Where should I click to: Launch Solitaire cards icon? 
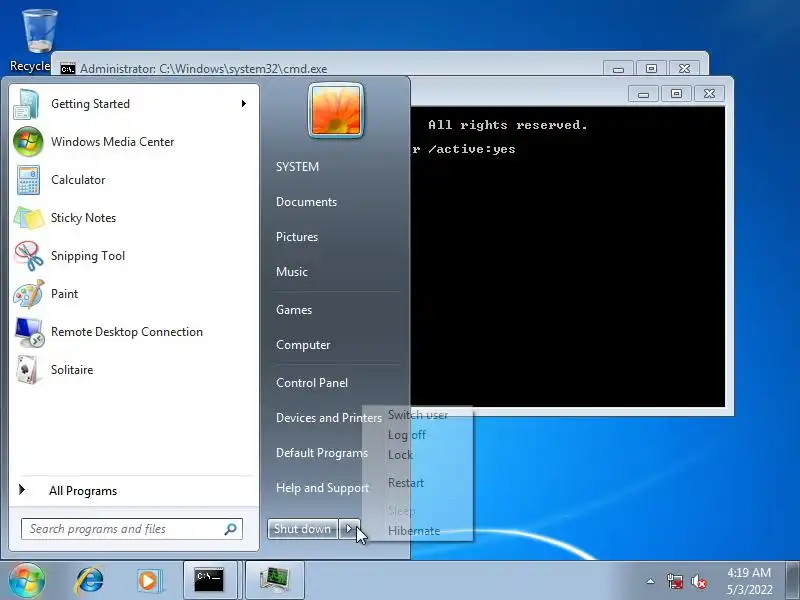point(28,370)
